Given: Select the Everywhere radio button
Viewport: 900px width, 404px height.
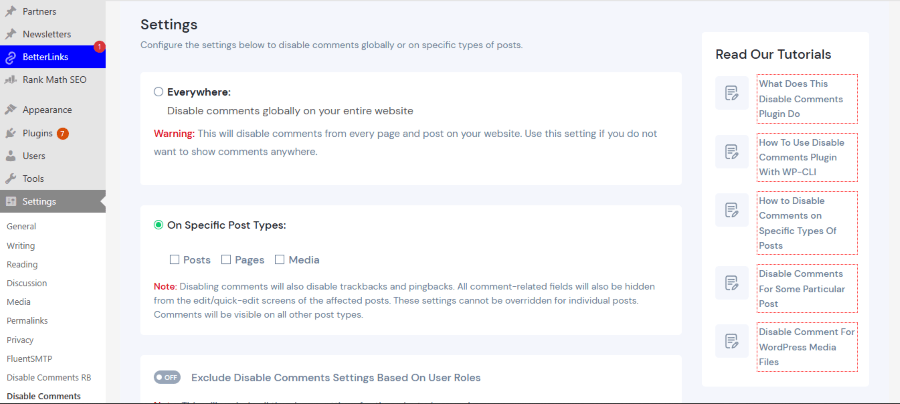Looking at the screenshot, I should (158, 92).
